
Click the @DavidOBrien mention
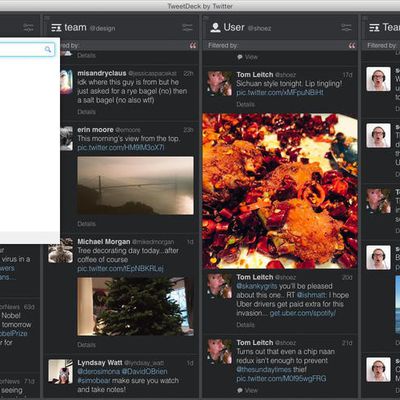[144, 372]
